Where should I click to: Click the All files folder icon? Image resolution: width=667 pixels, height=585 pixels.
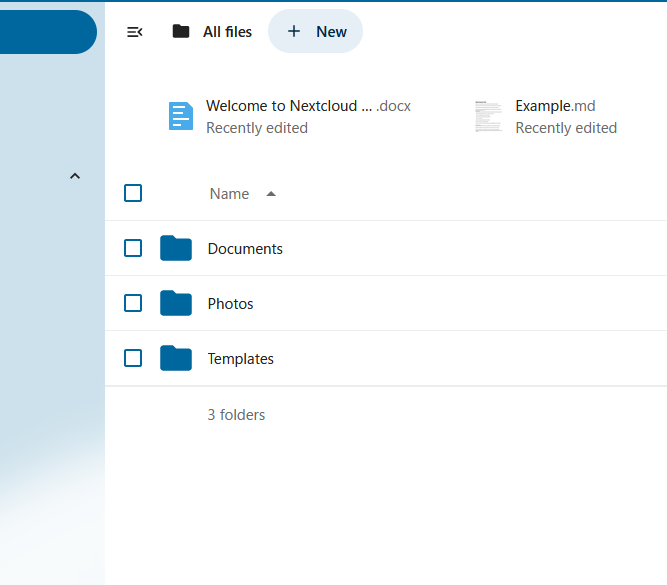tap(181, 31)
